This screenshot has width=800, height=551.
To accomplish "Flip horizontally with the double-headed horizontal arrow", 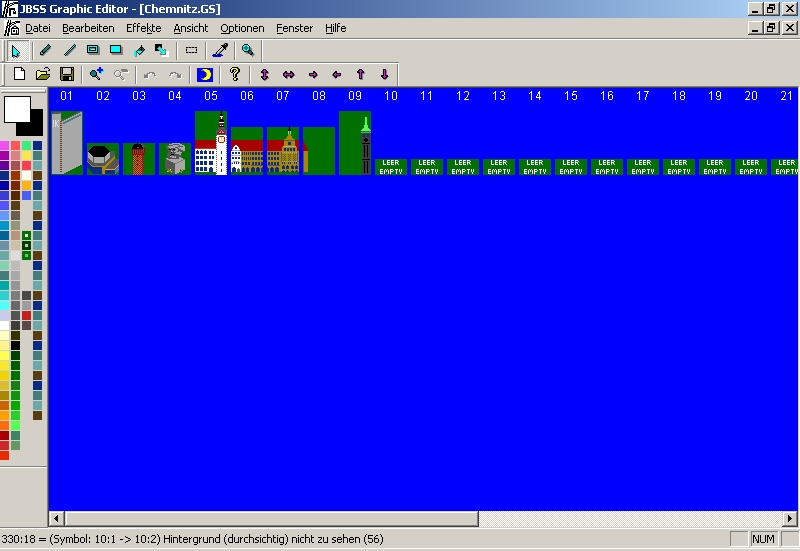I will pos(288,74).
